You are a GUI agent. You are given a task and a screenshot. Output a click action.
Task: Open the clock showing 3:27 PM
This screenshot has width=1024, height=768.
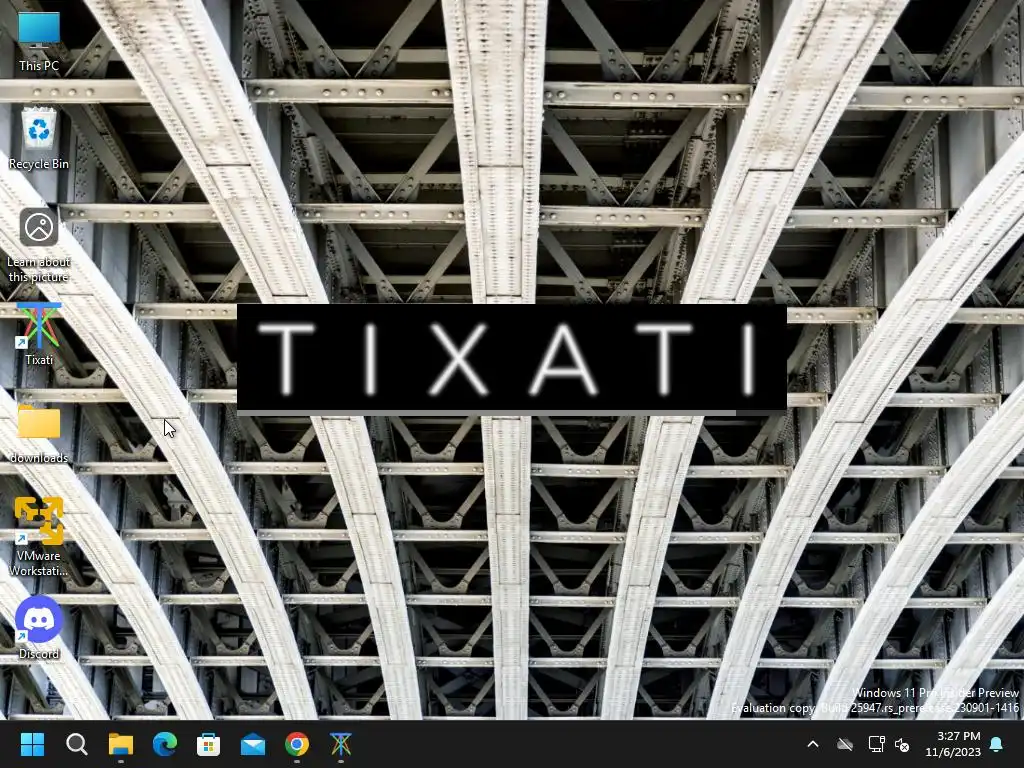click(953, 744)
